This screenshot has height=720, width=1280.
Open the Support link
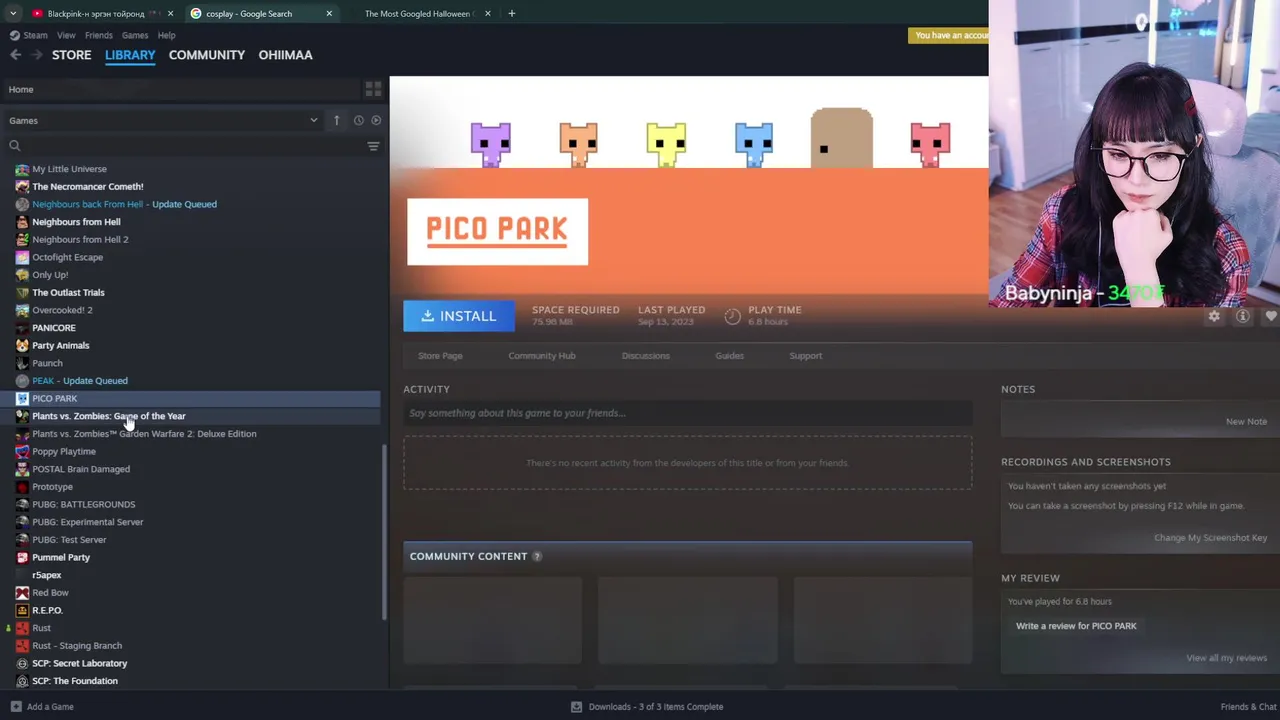pyautogui.click(x=806, y=356)
